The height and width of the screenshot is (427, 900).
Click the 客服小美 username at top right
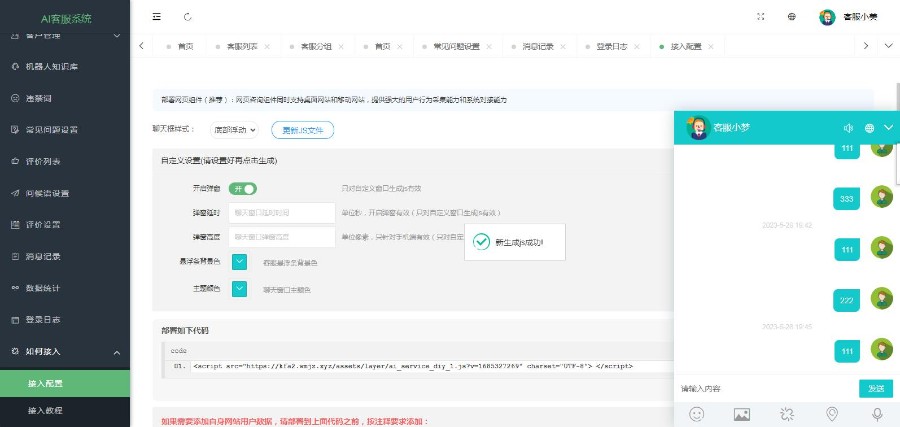point(860,17)
